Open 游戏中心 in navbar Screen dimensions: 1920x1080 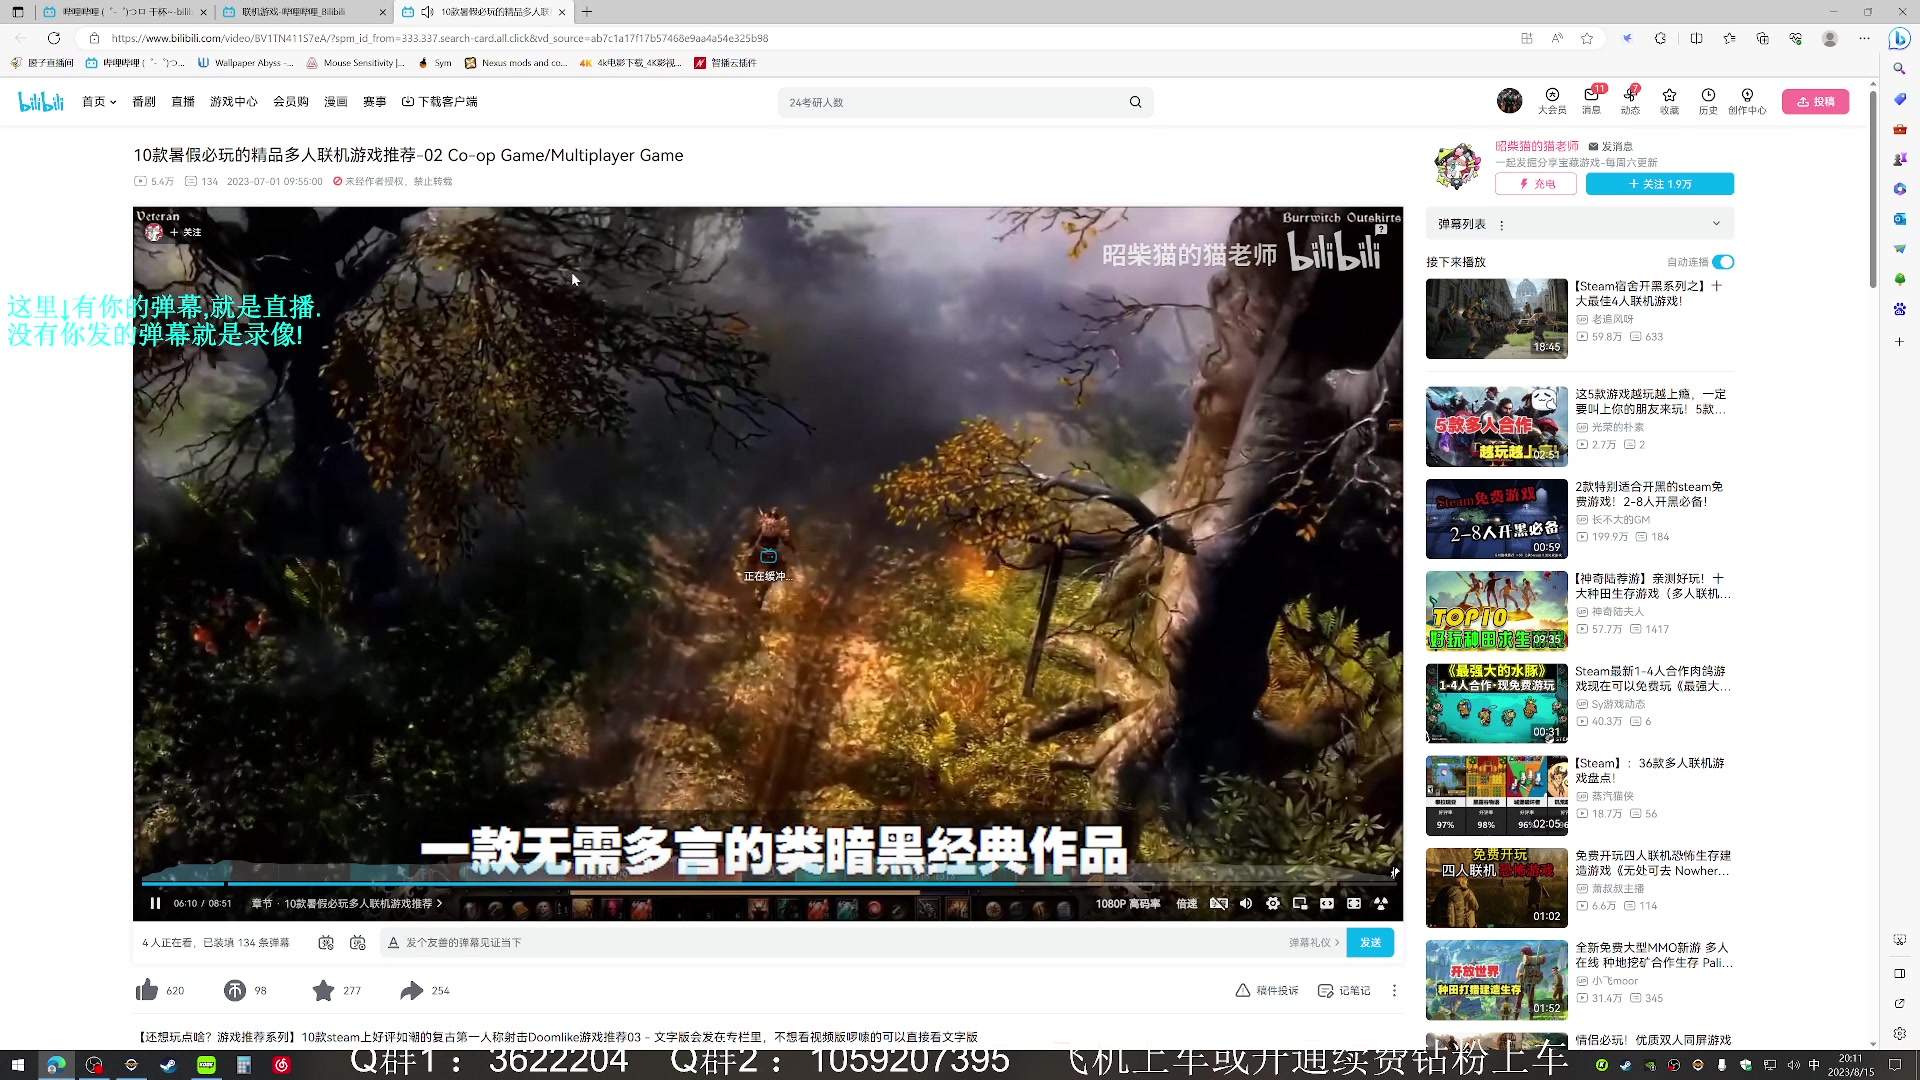tap(234, 102)
